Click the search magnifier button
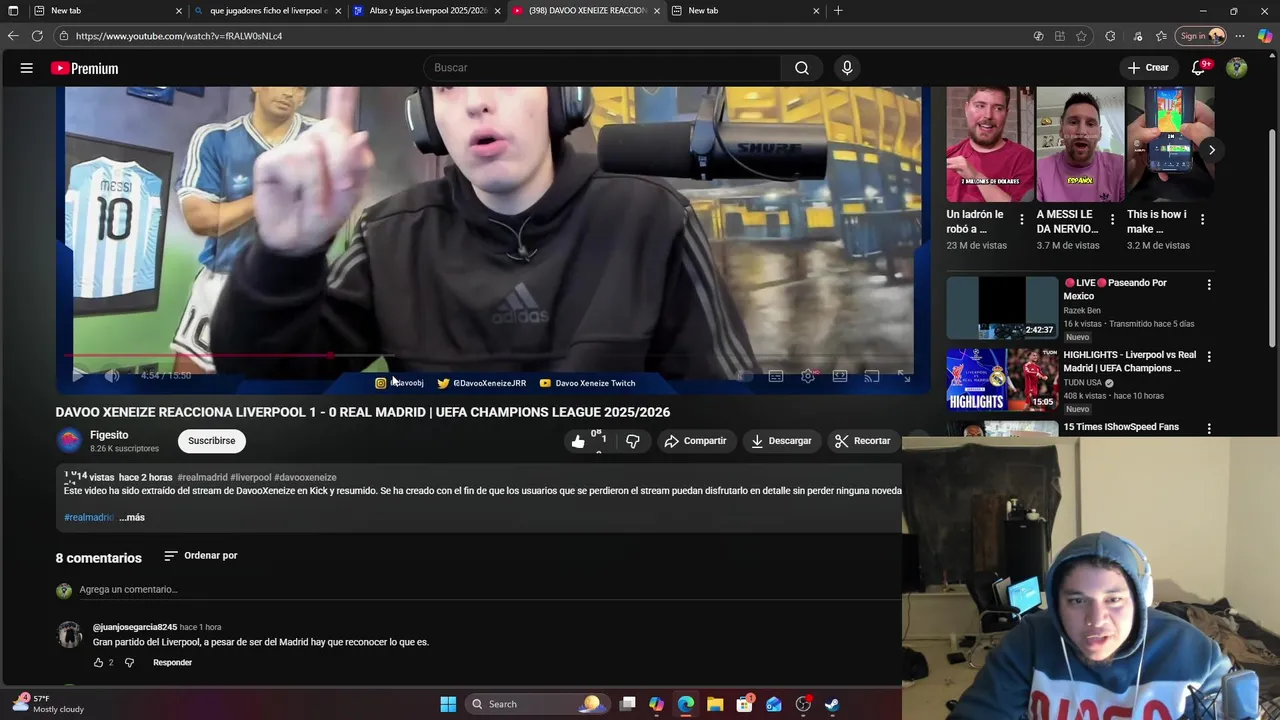The width and height of the screenshot is (1280, 720). (x=802, y=68)
